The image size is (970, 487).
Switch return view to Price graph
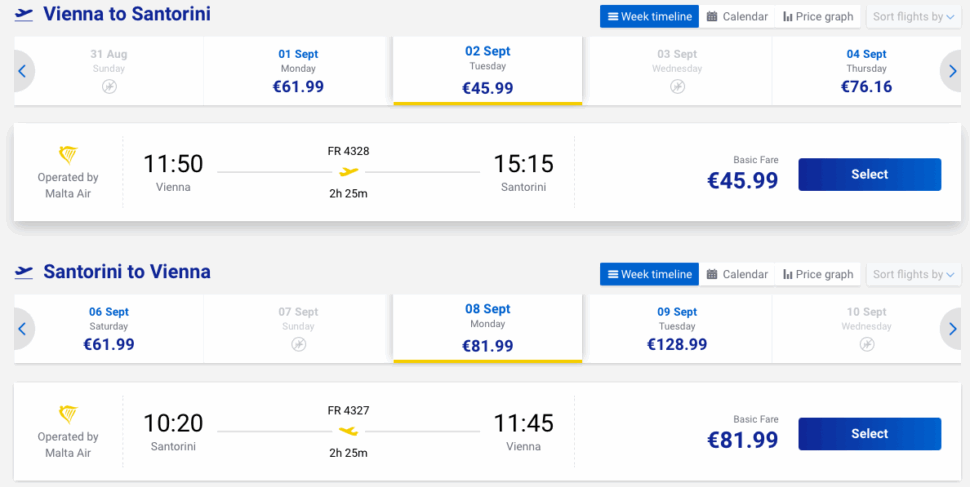(x=818, y=274)
